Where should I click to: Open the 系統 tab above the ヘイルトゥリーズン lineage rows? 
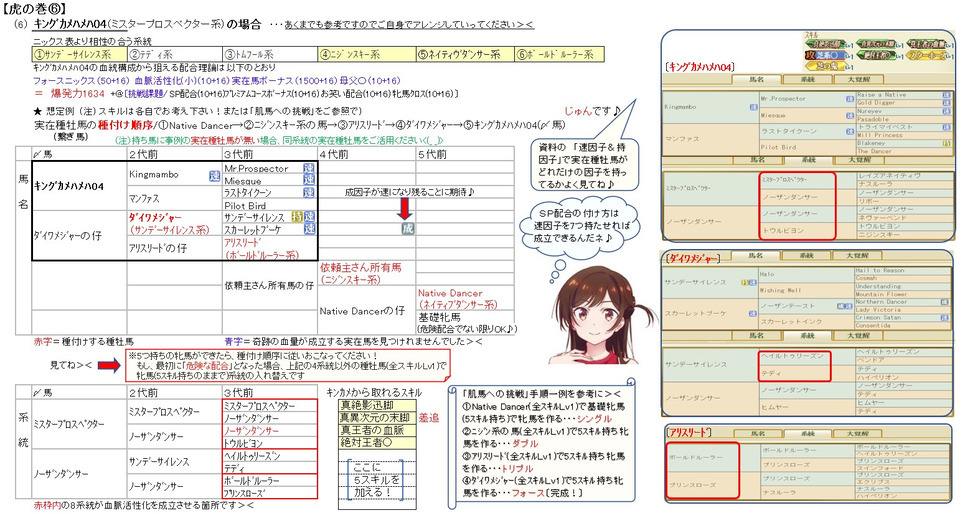[808, 335]
